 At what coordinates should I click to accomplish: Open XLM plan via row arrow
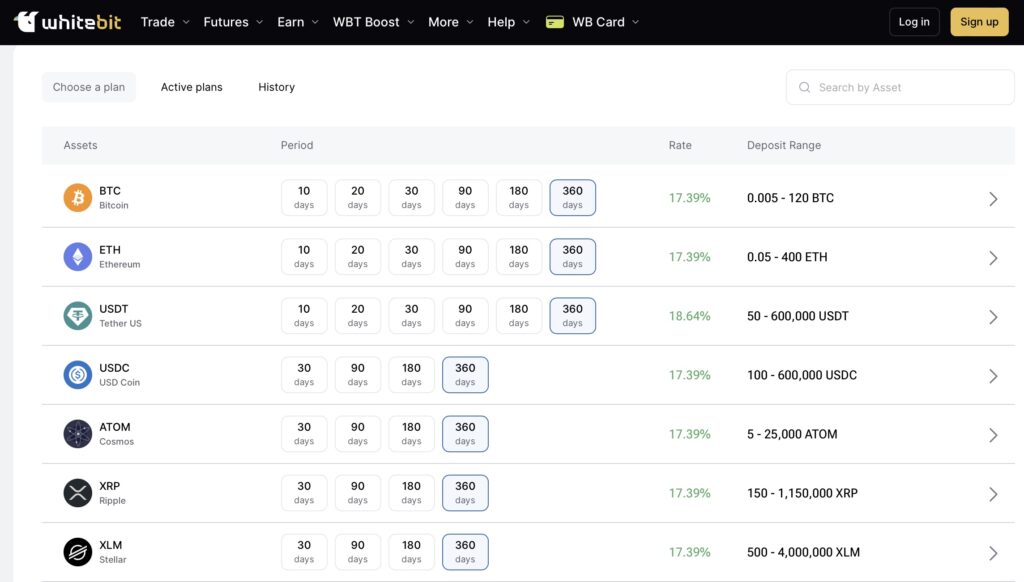tap(993, 553)
